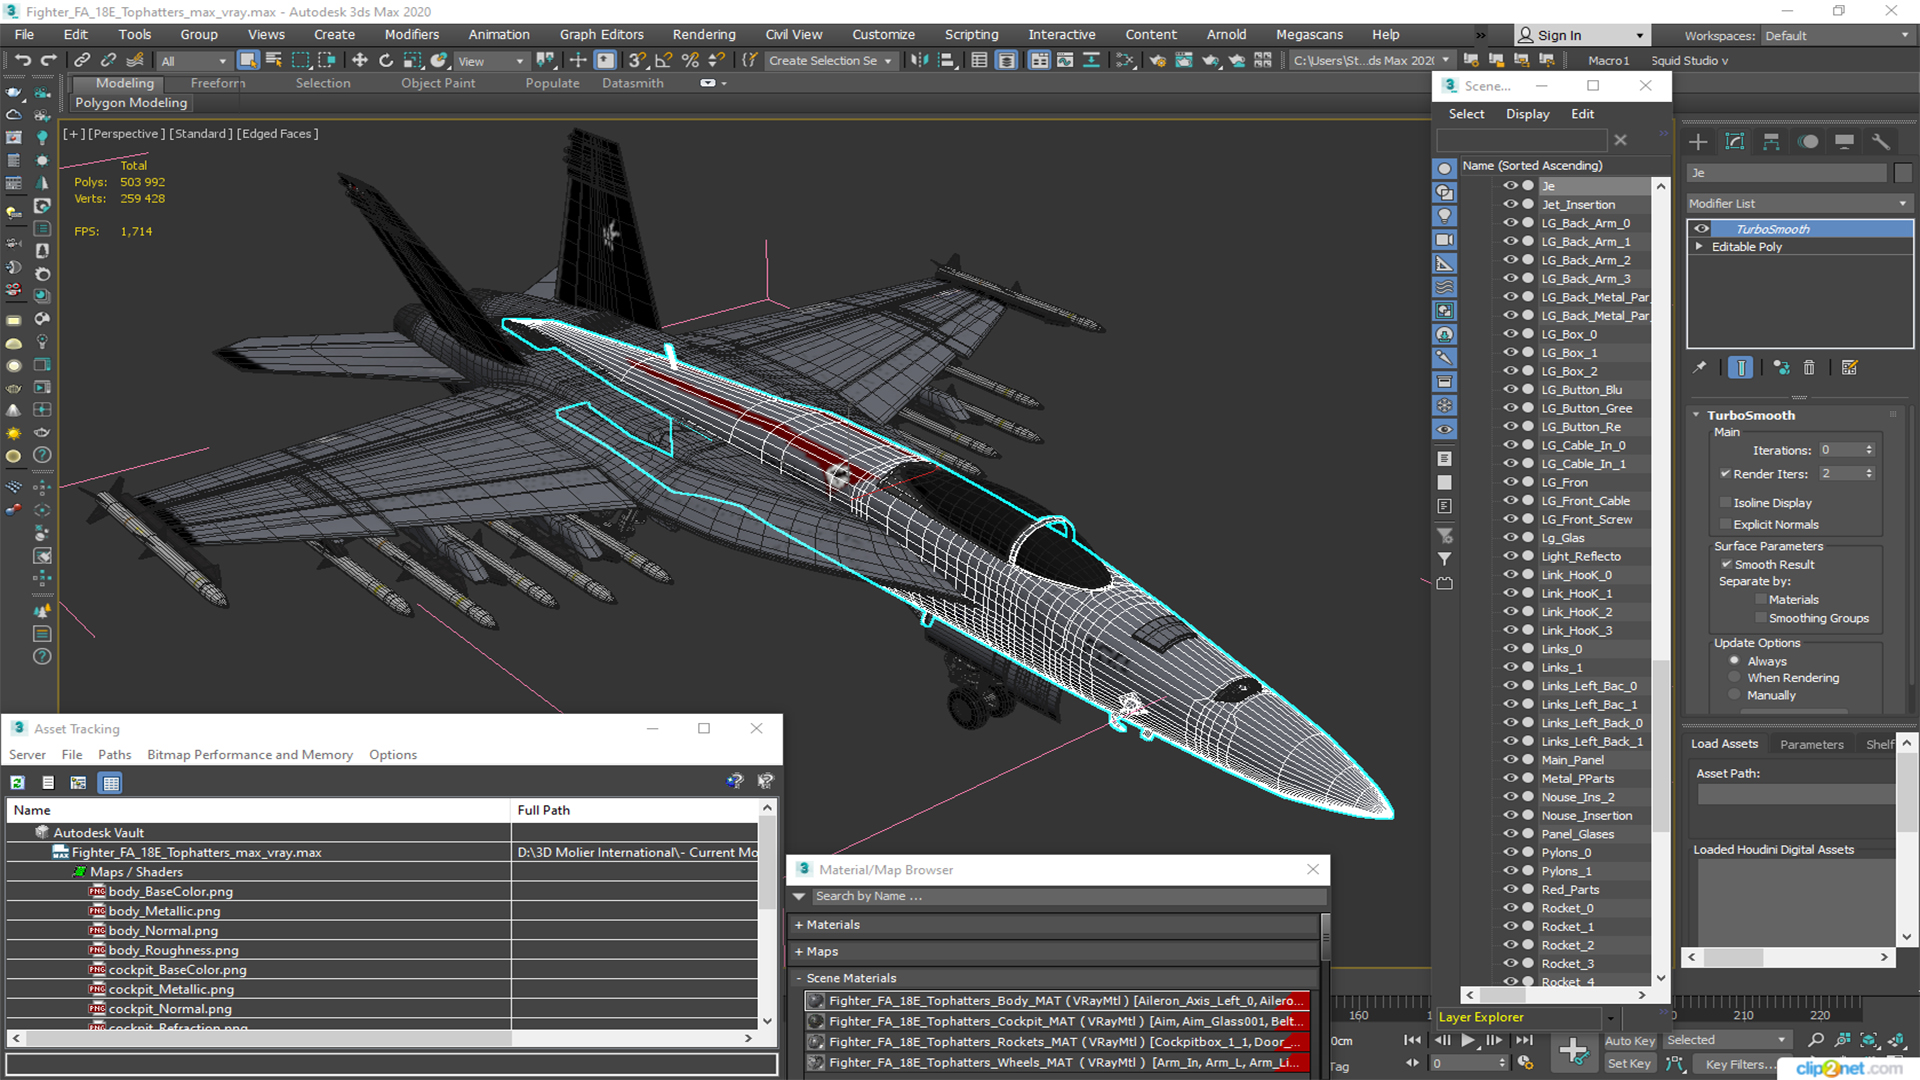Click the Mirror tool icon
This screenshot has height=1080, width=1920.
(919, 61)
